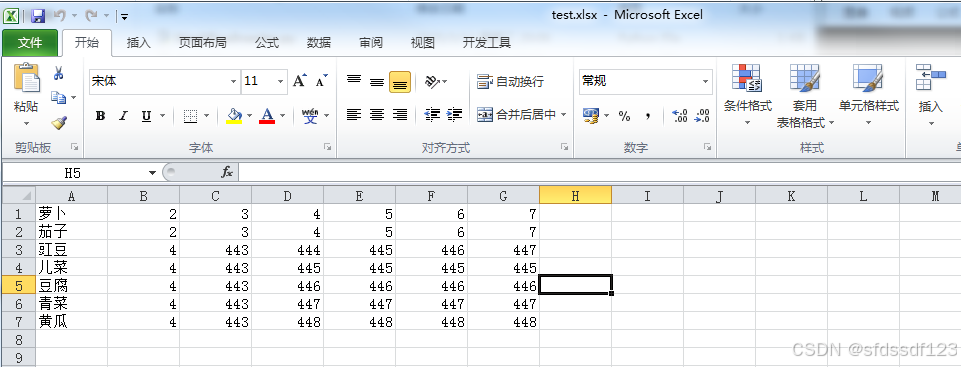Align text right
The width and height of the screenshot is (961, 367).
(400, 115)
